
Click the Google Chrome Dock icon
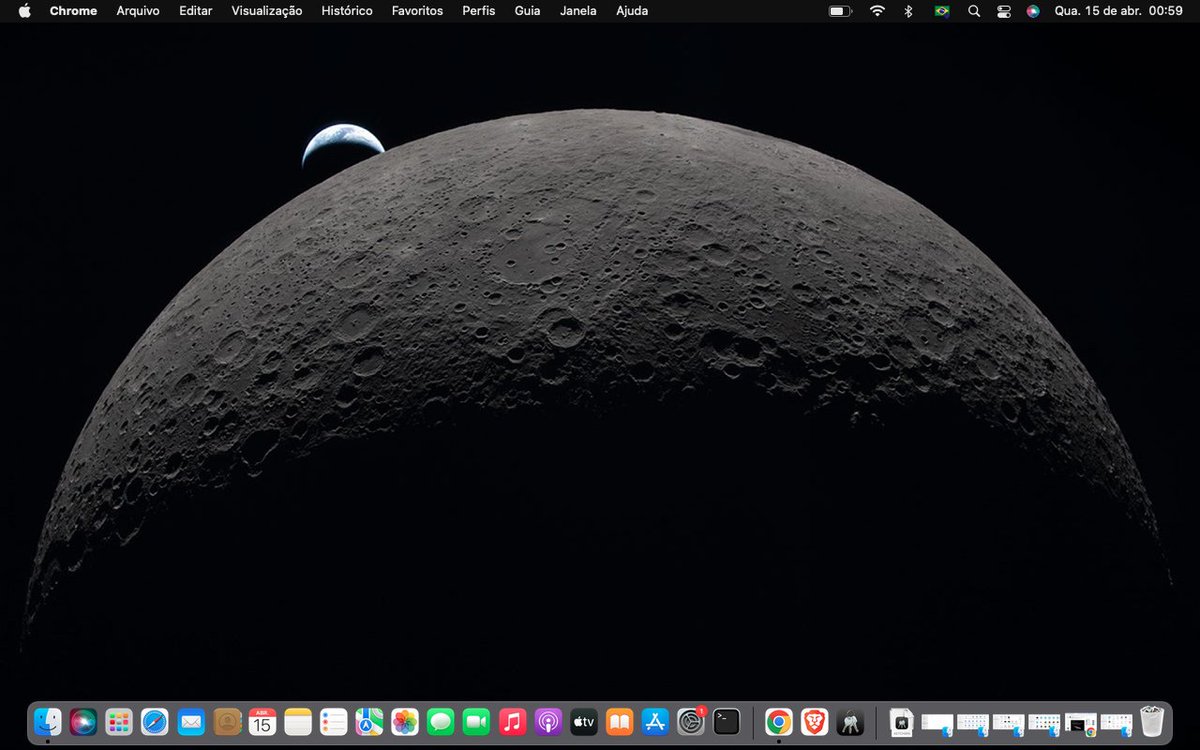(779, 721)
